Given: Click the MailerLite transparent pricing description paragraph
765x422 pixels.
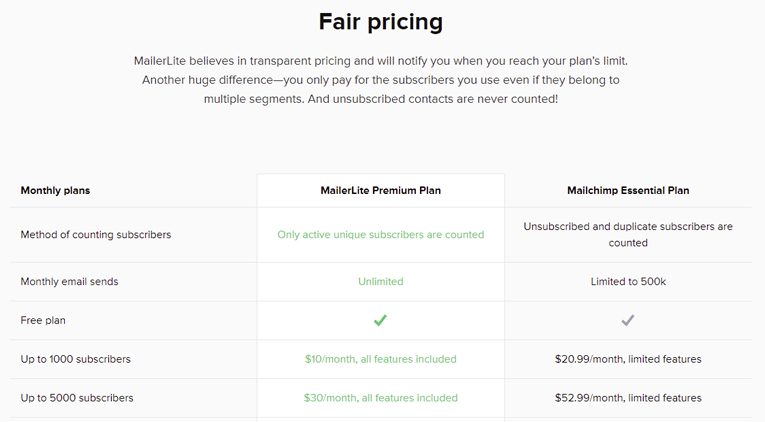Looking at the screenshot, I should tap(381, 80).
